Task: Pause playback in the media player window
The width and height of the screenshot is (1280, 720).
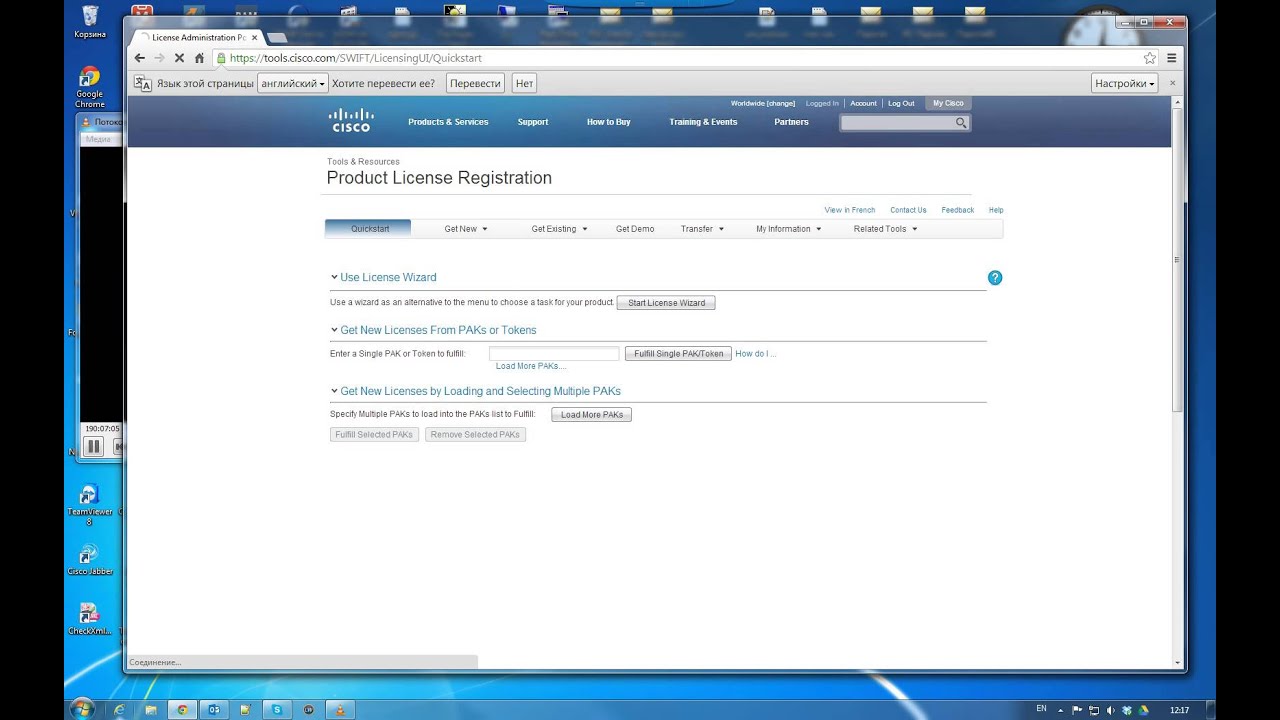Action: 94,447
